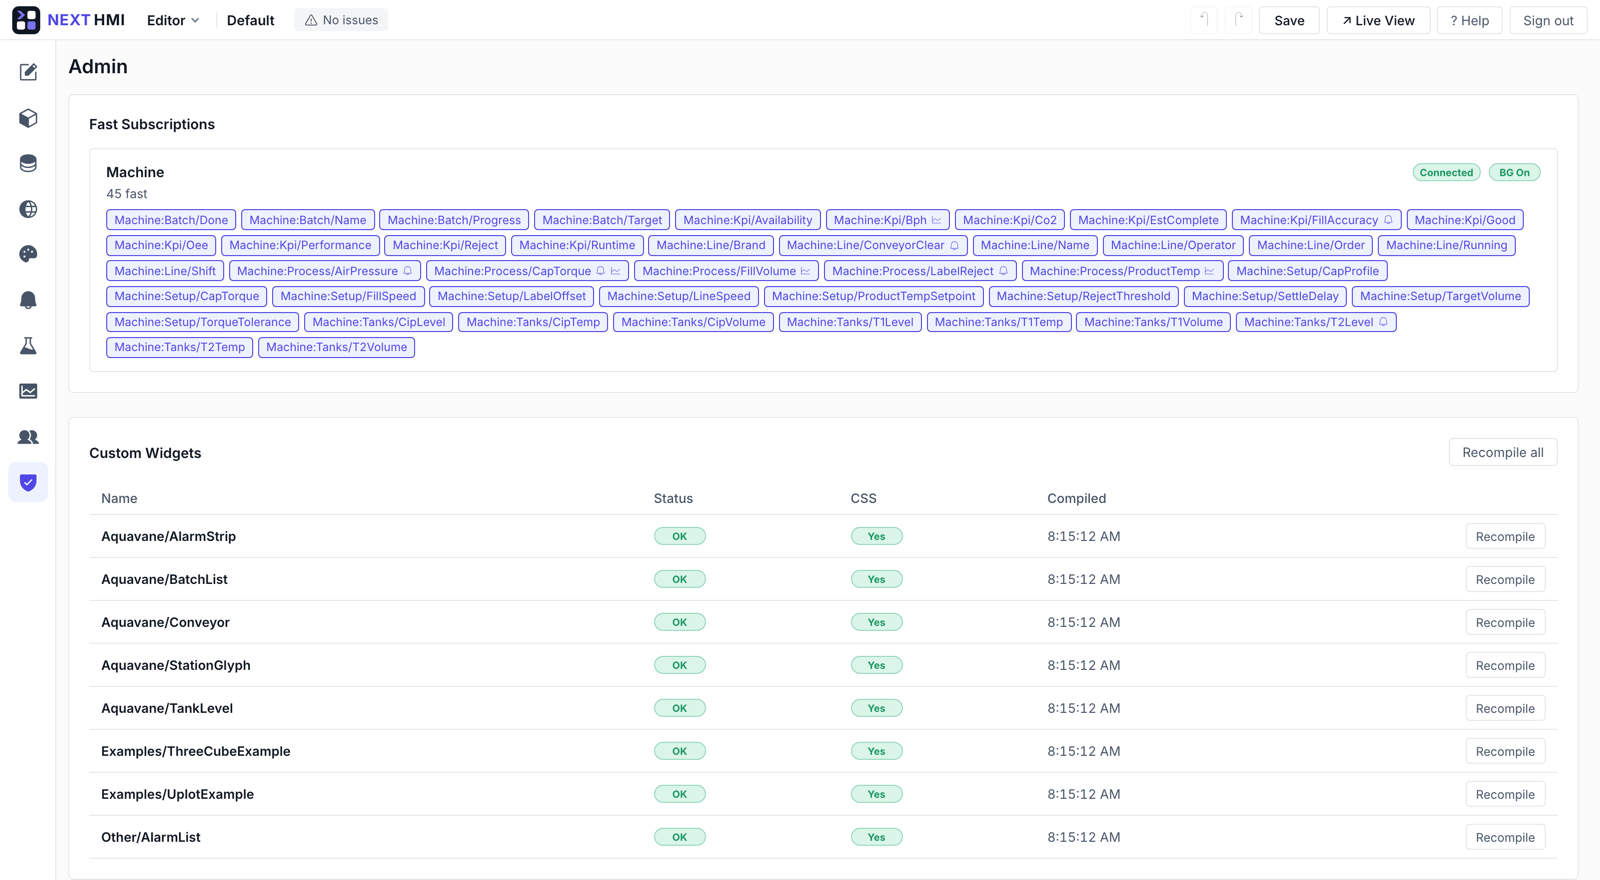Click the Machine:Tanks/T1Volume tag

pos(1153,322)
